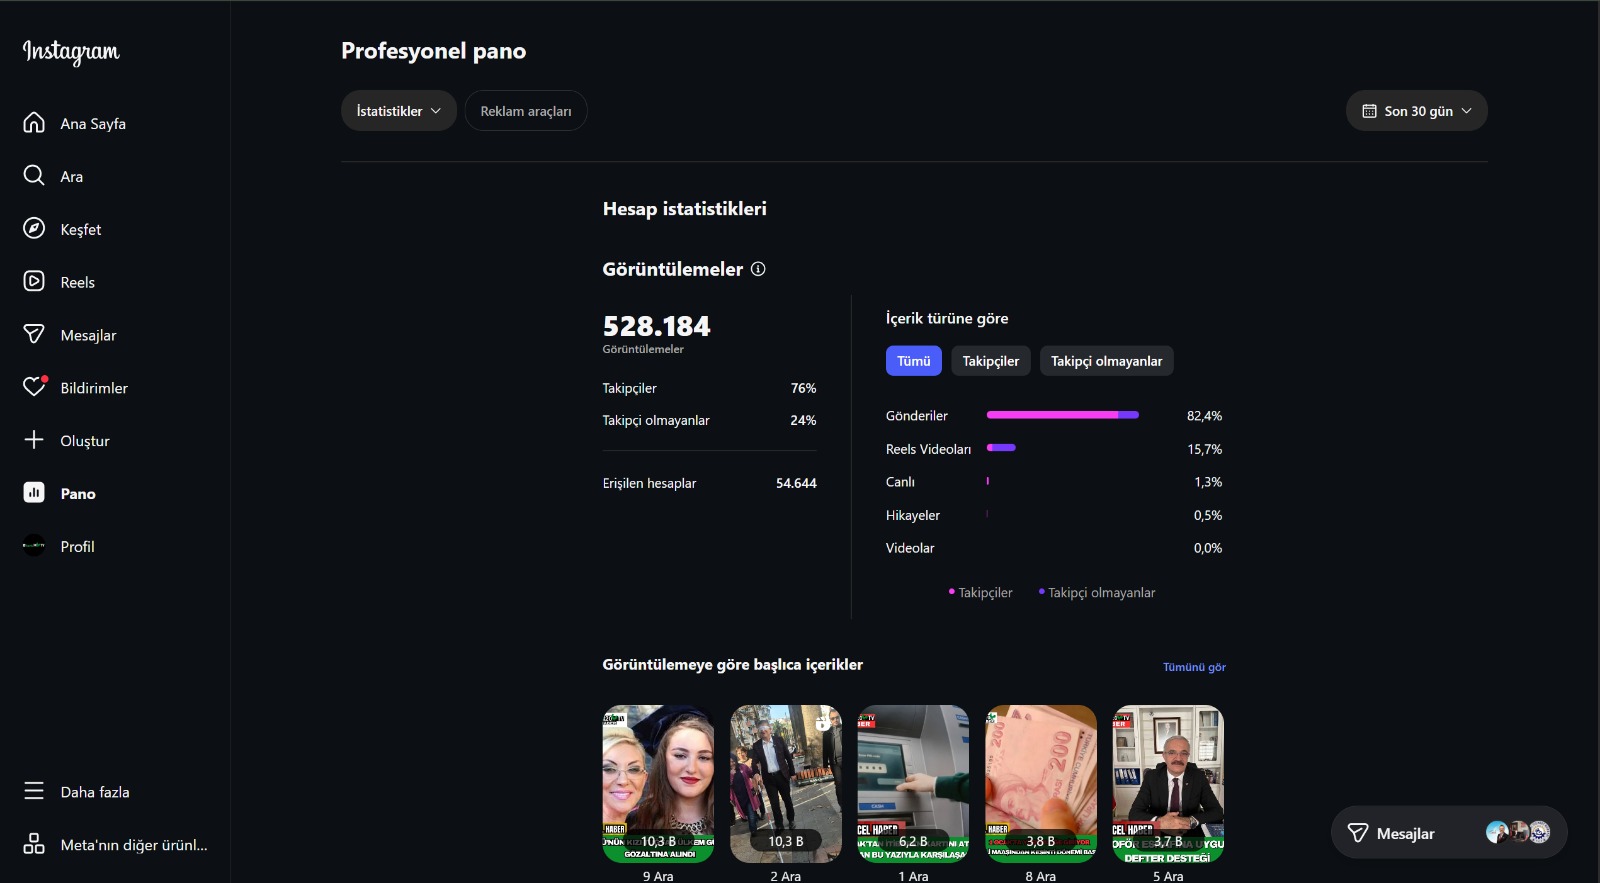Go to Keşfet compass icon
Viewport: 1600px width, 883px height.
[x=34, y=229]
